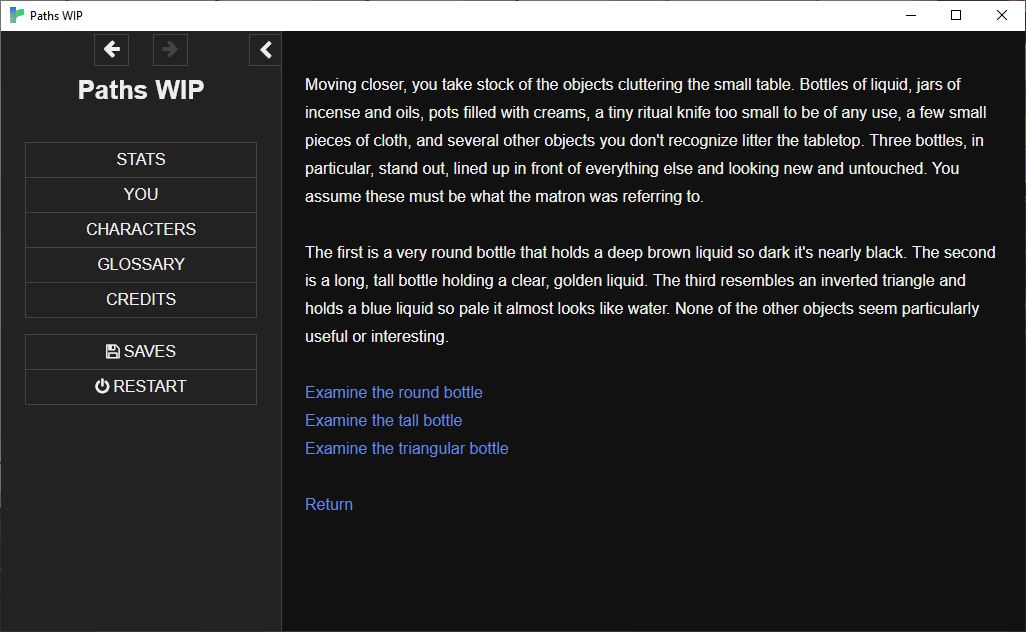Screen dimensions: 1026x632
Task: Minimize the Paths WIP window
Action: [x=910, y=15]
